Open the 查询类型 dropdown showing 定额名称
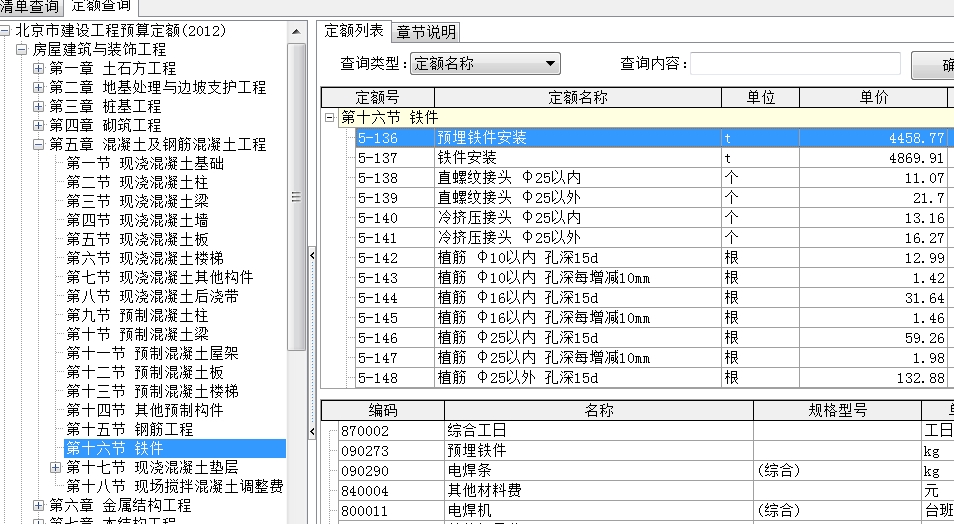954x524 pixels. [x=485, y=63]
